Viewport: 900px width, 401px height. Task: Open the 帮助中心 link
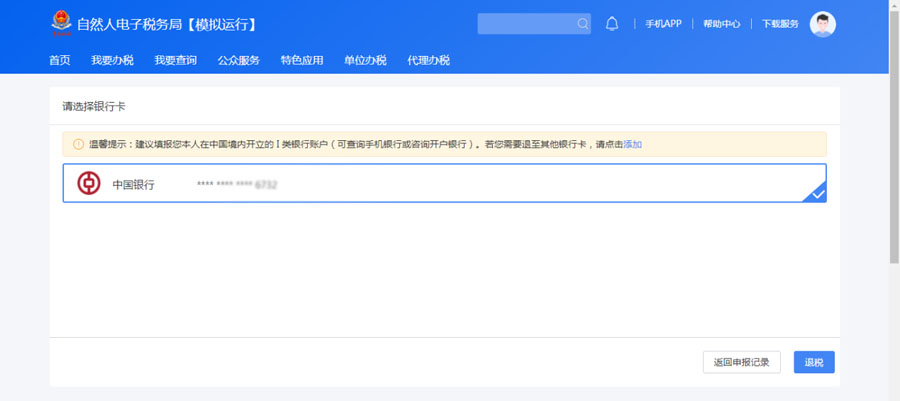pos(721,24)
